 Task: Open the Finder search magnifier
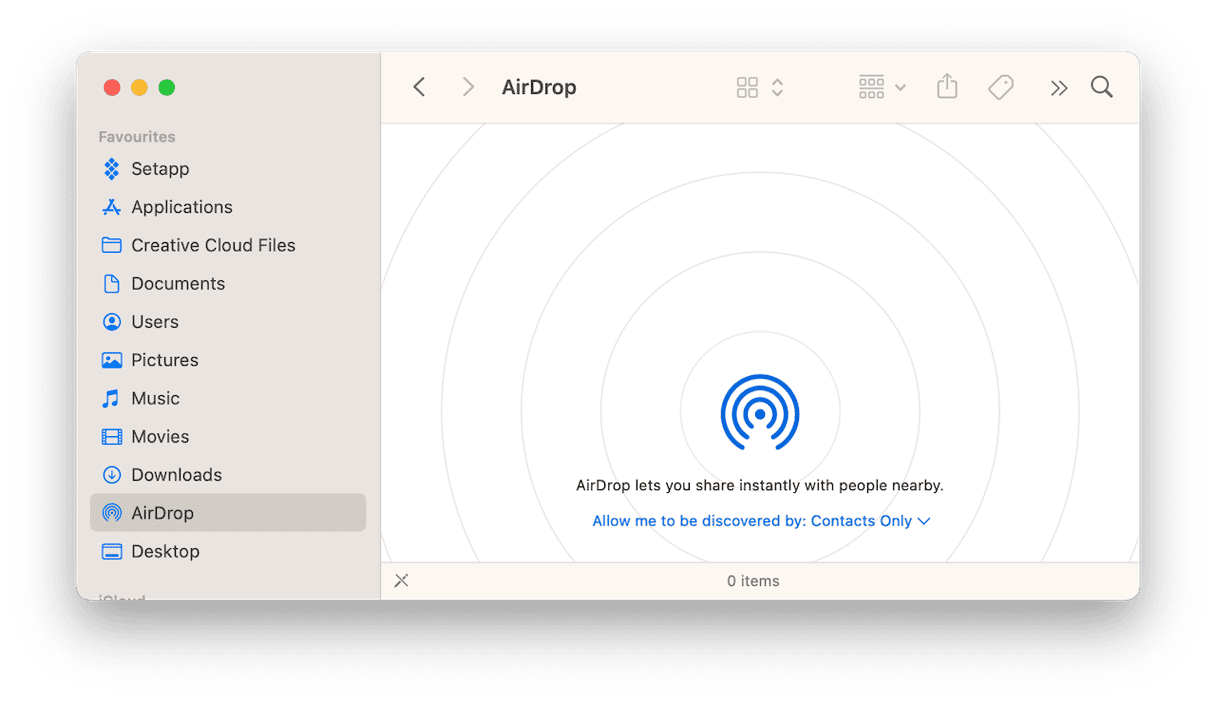pyautogui.click(x=1102, y=87)
